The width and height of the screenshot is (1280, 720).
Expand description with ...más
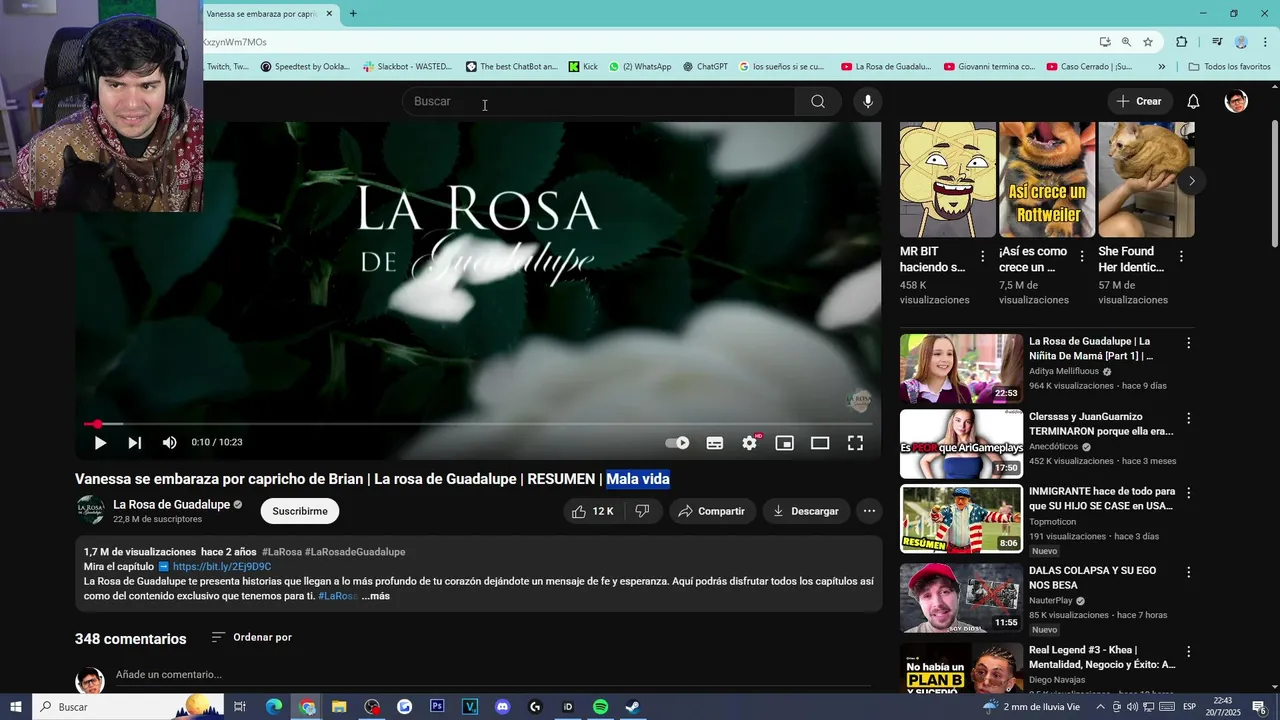pos(376,596)
